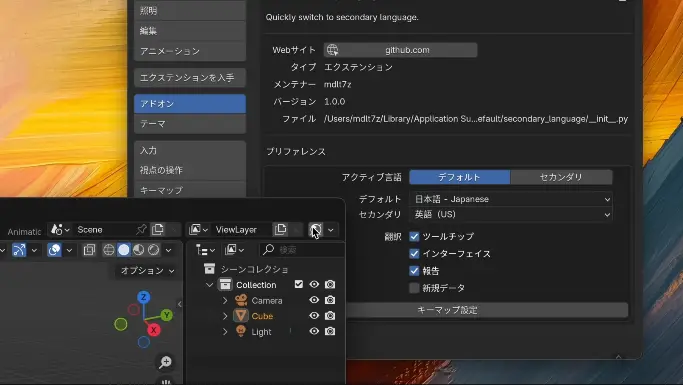Open the デフォルト language dropdown
The width and height of the screenshot is (683, 385).
click(x=511, y=199)
